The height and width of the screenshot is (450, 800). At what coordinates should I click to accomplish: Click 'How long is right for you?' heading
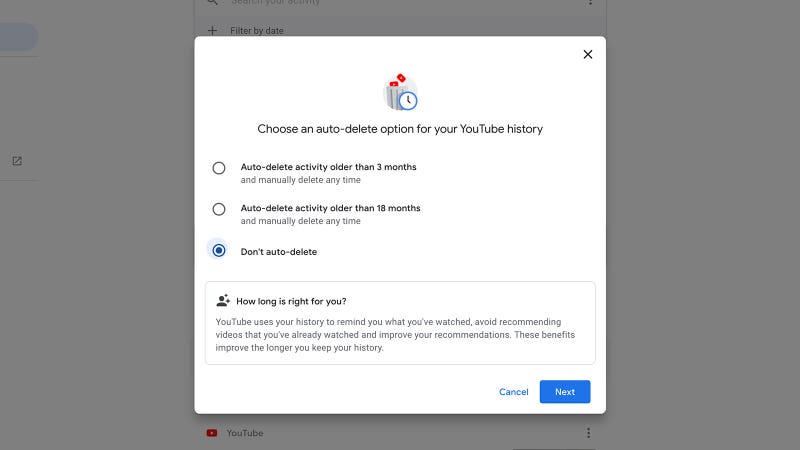291,301
